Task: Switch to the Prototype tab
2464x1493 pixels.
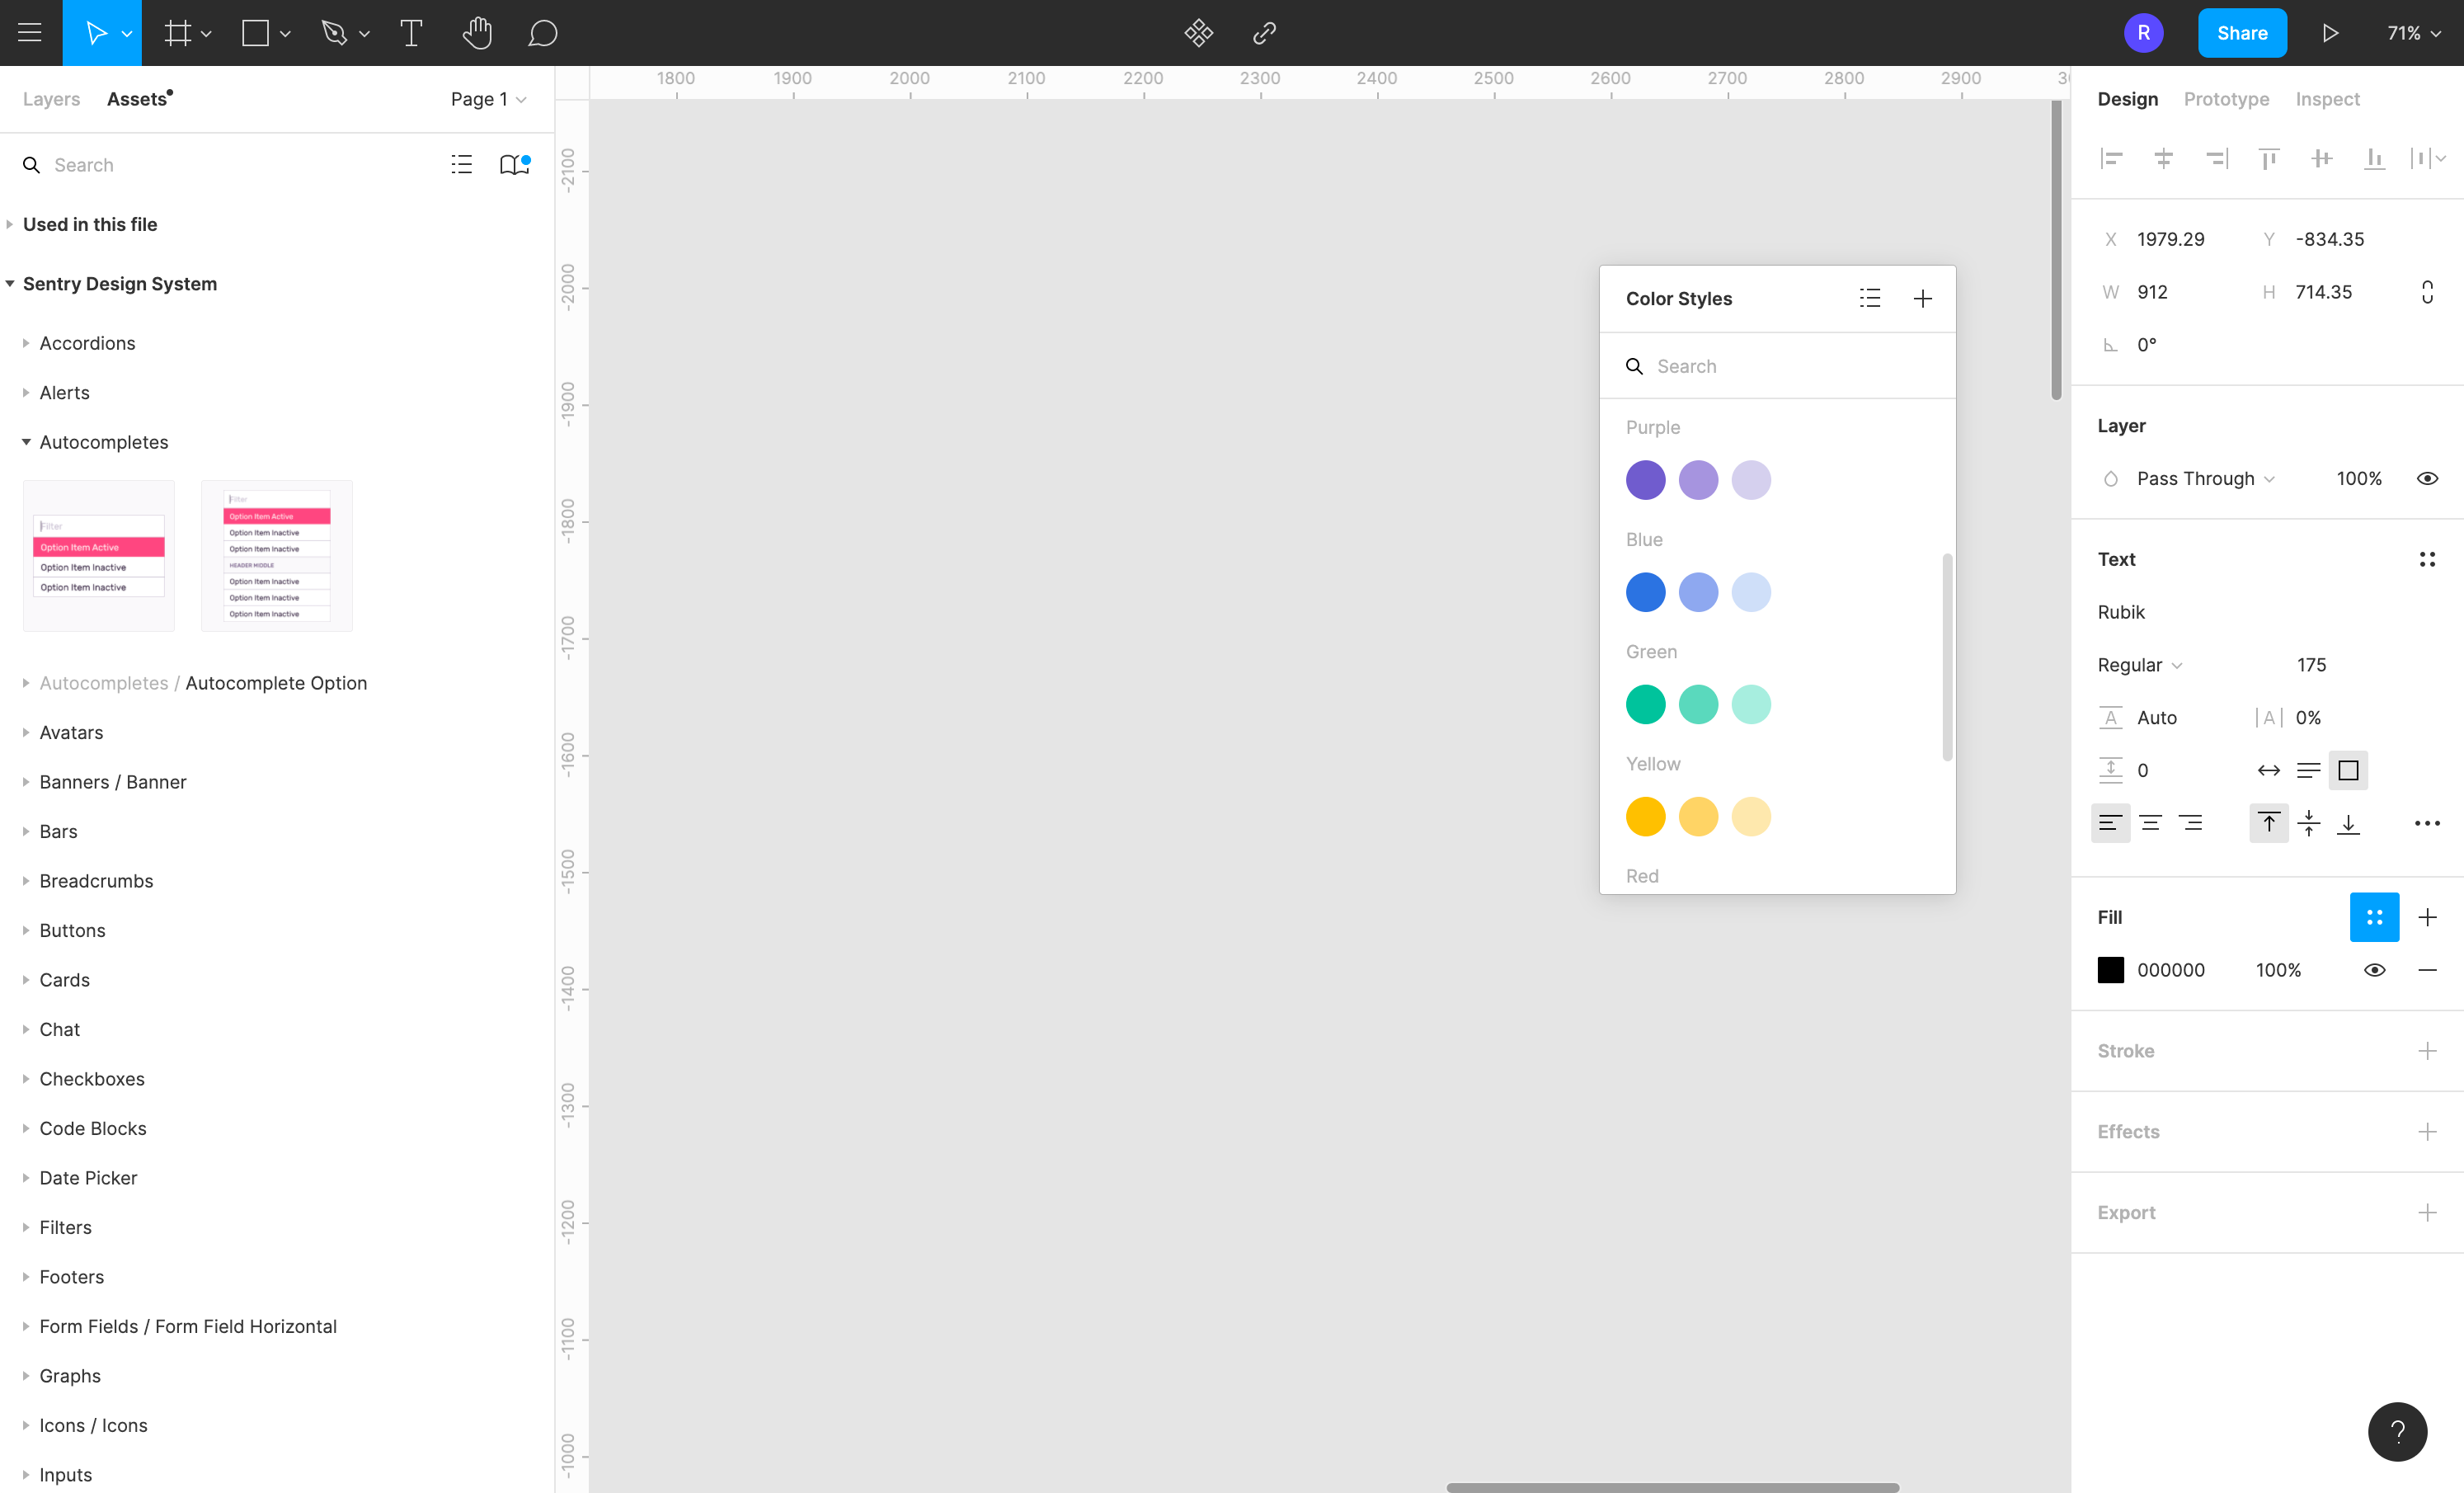Action: coord(2226,99)
